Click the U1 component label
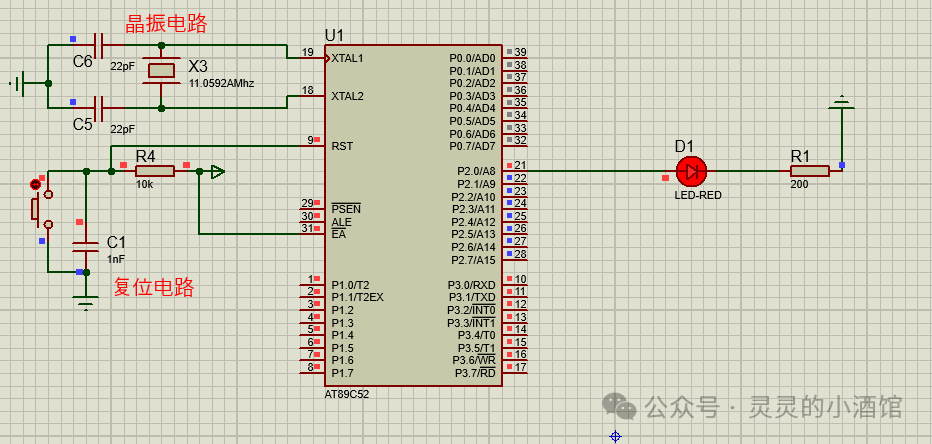Screen dimensions: 932x444 334,35
